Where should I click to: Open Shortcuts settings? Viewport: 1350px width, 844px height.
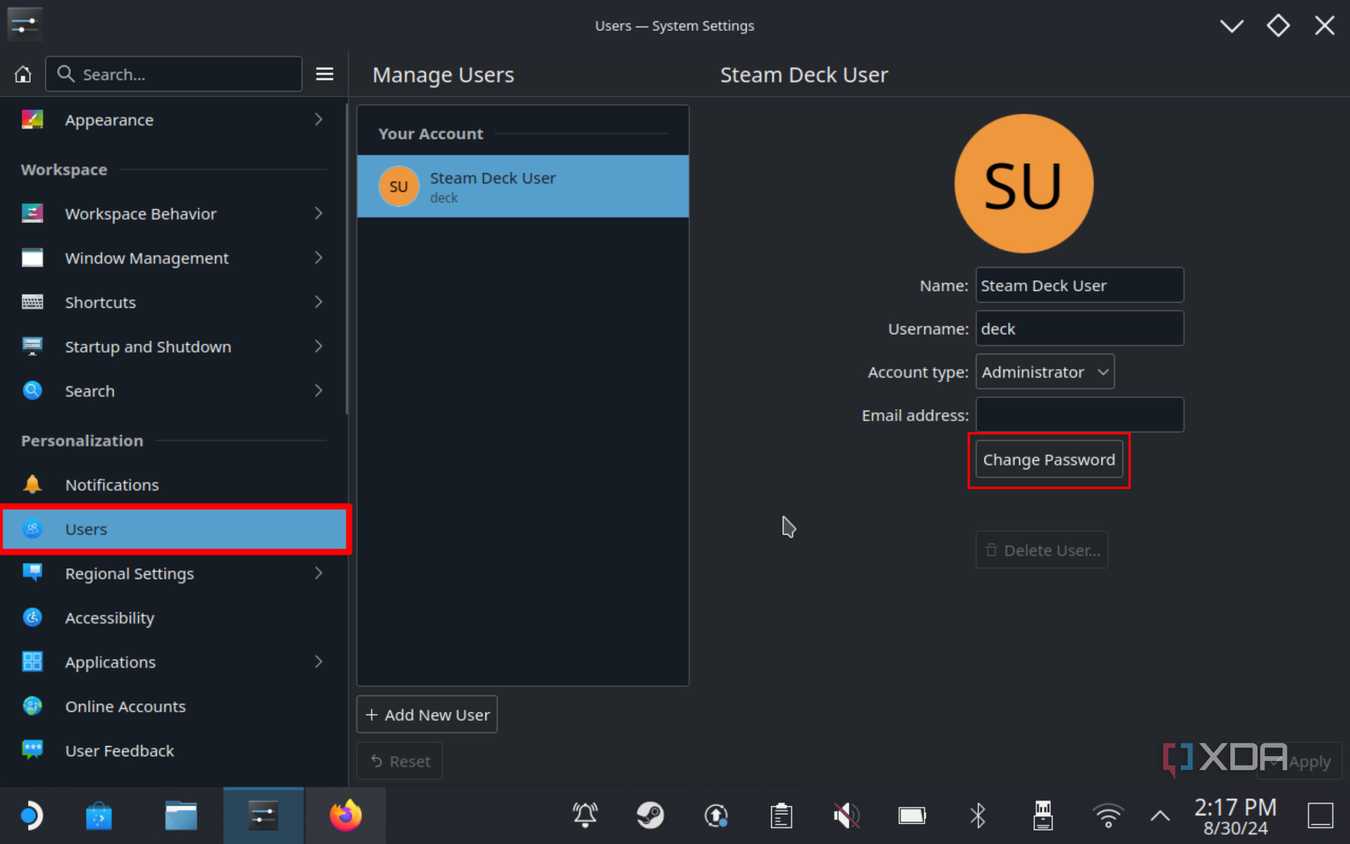[174, 302]
